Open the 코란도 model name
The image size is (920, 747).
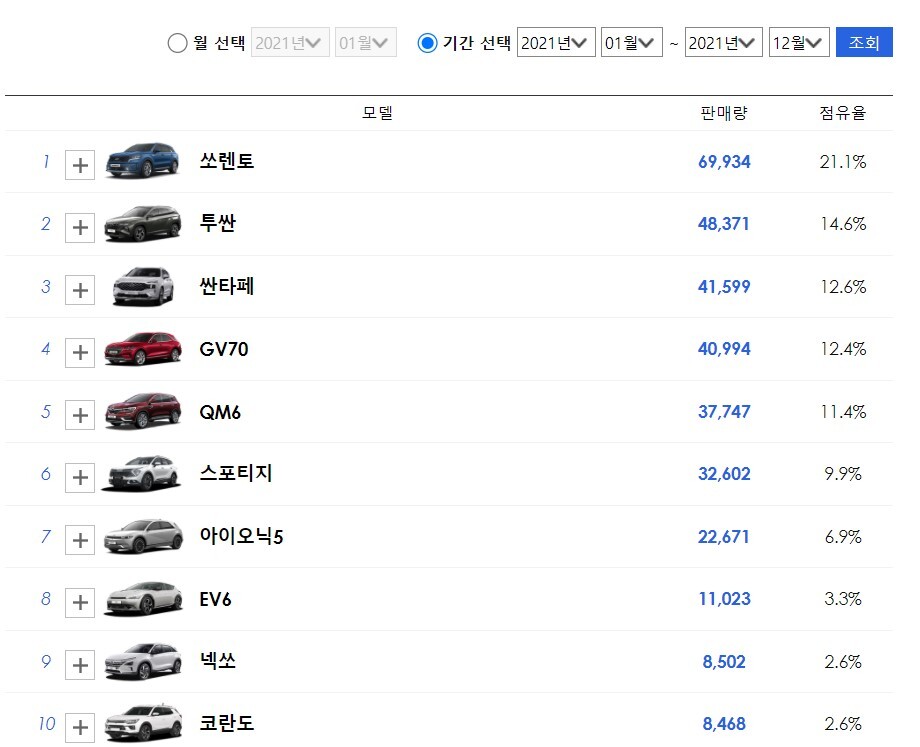click(x=226, y=723)
